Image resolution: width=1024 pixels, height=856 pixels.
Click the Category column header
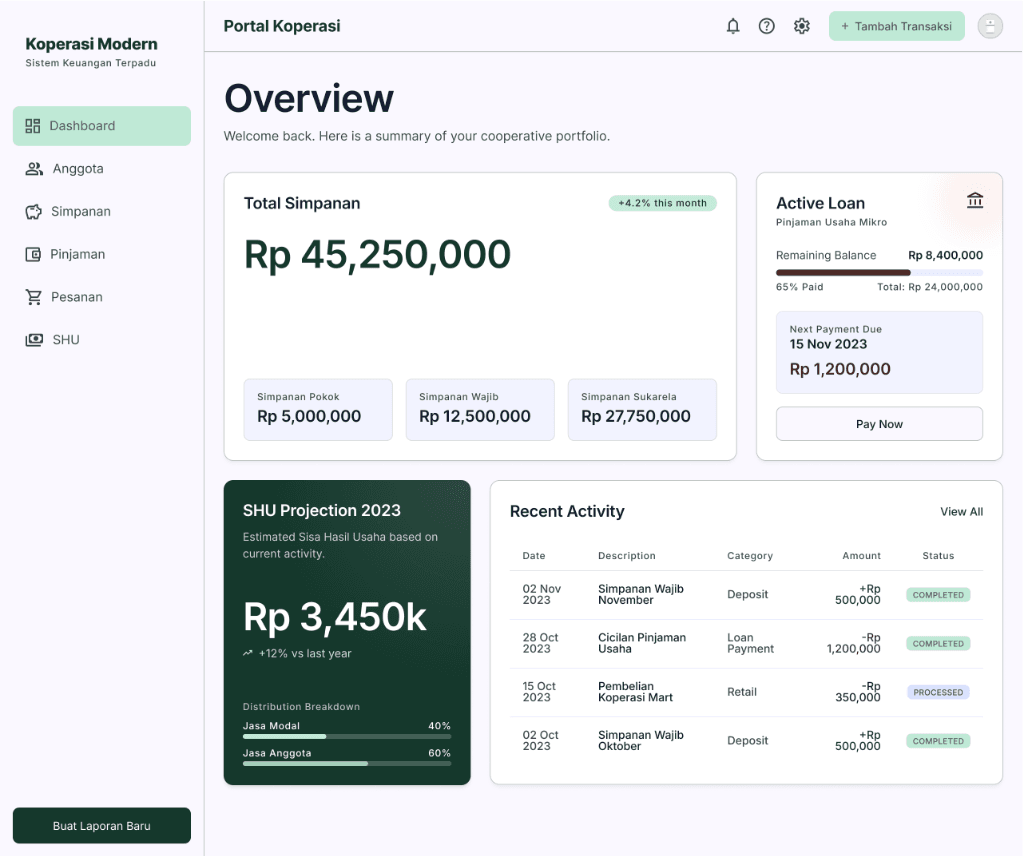point(750,556)
